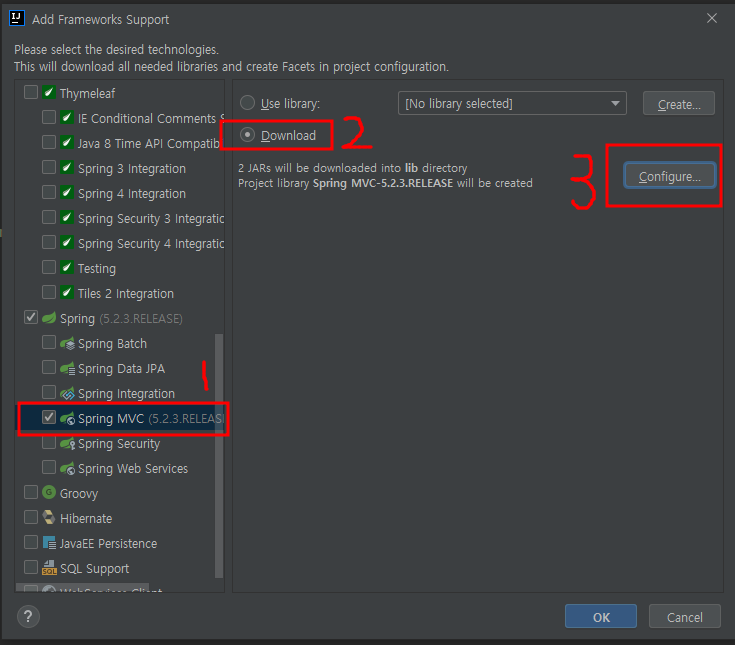This screenshot has width=735, height=645.
Task: Tick the IE Conditional Comments checkbox
Action: coord(49,117)
